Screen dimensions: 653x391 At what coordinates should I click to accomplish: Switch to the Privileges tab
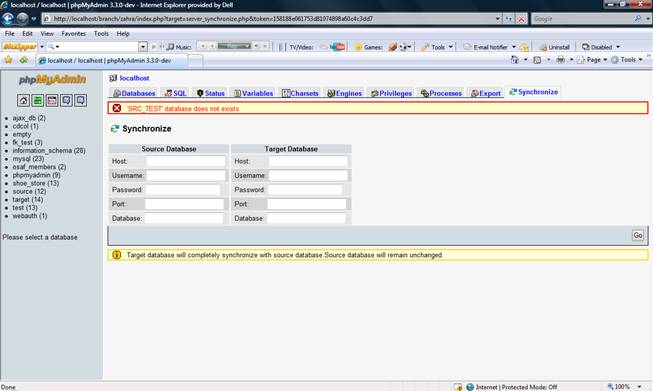(x=391, y=93)
